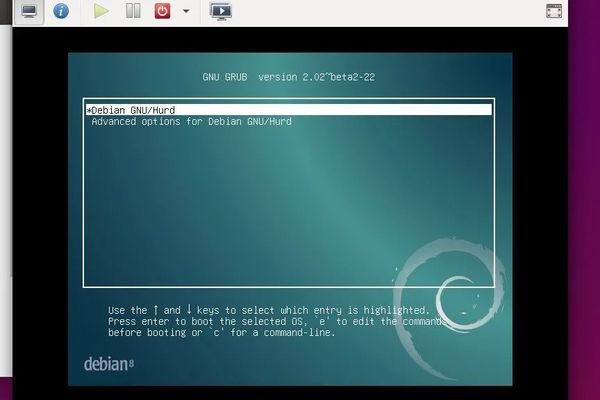Select Advanced options for Debian GNU/Hurd

click(192, 122)
